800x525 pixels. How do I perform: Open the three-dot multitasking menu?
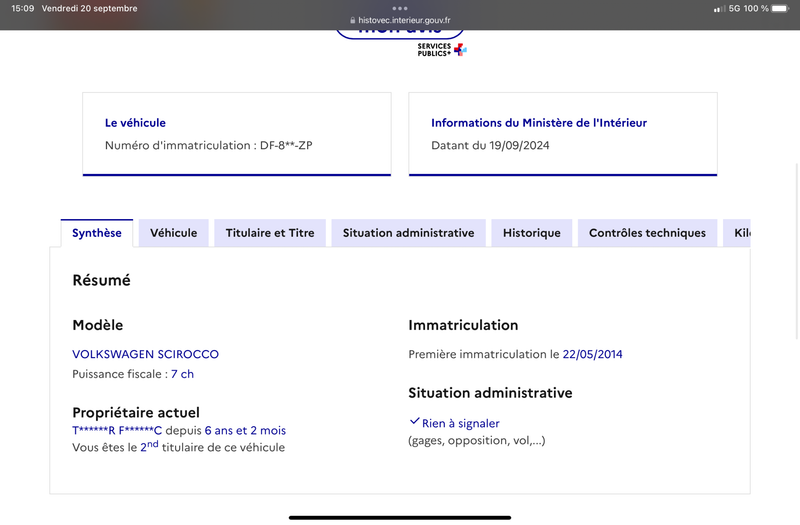pos(400,8)
